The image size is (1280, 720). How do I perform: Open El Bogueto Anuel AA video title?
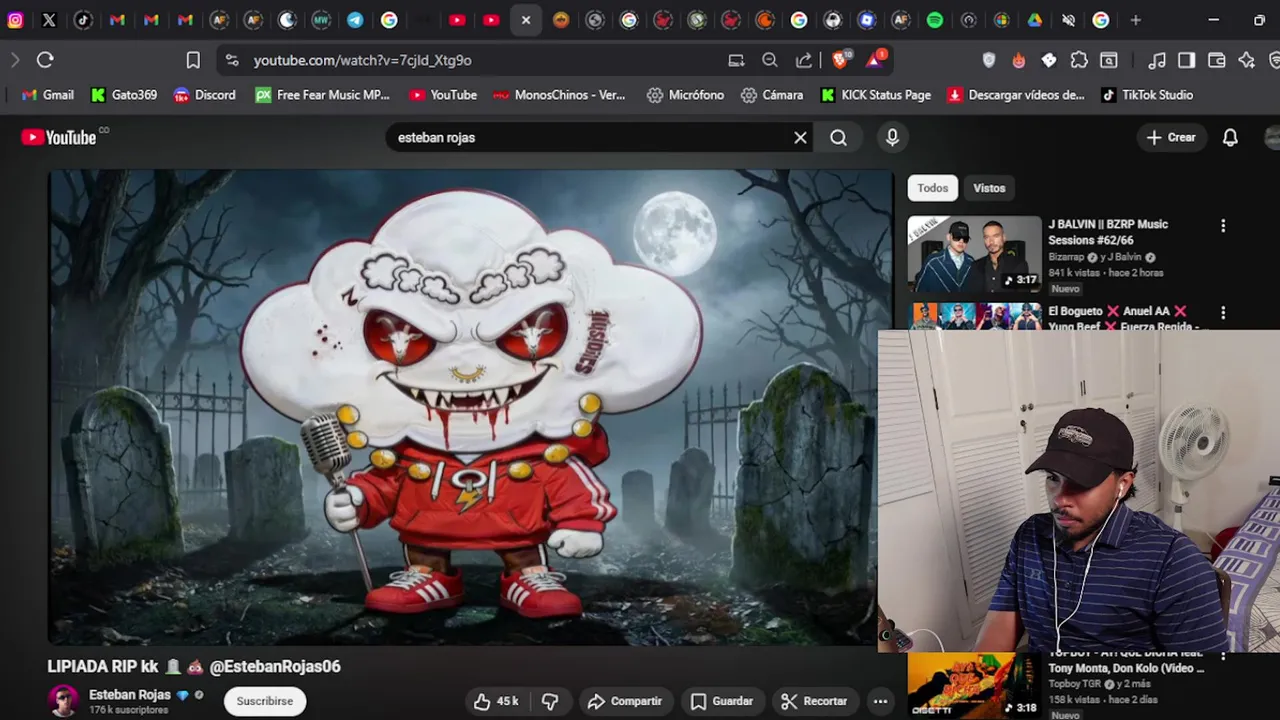(x=1123, y=318)
